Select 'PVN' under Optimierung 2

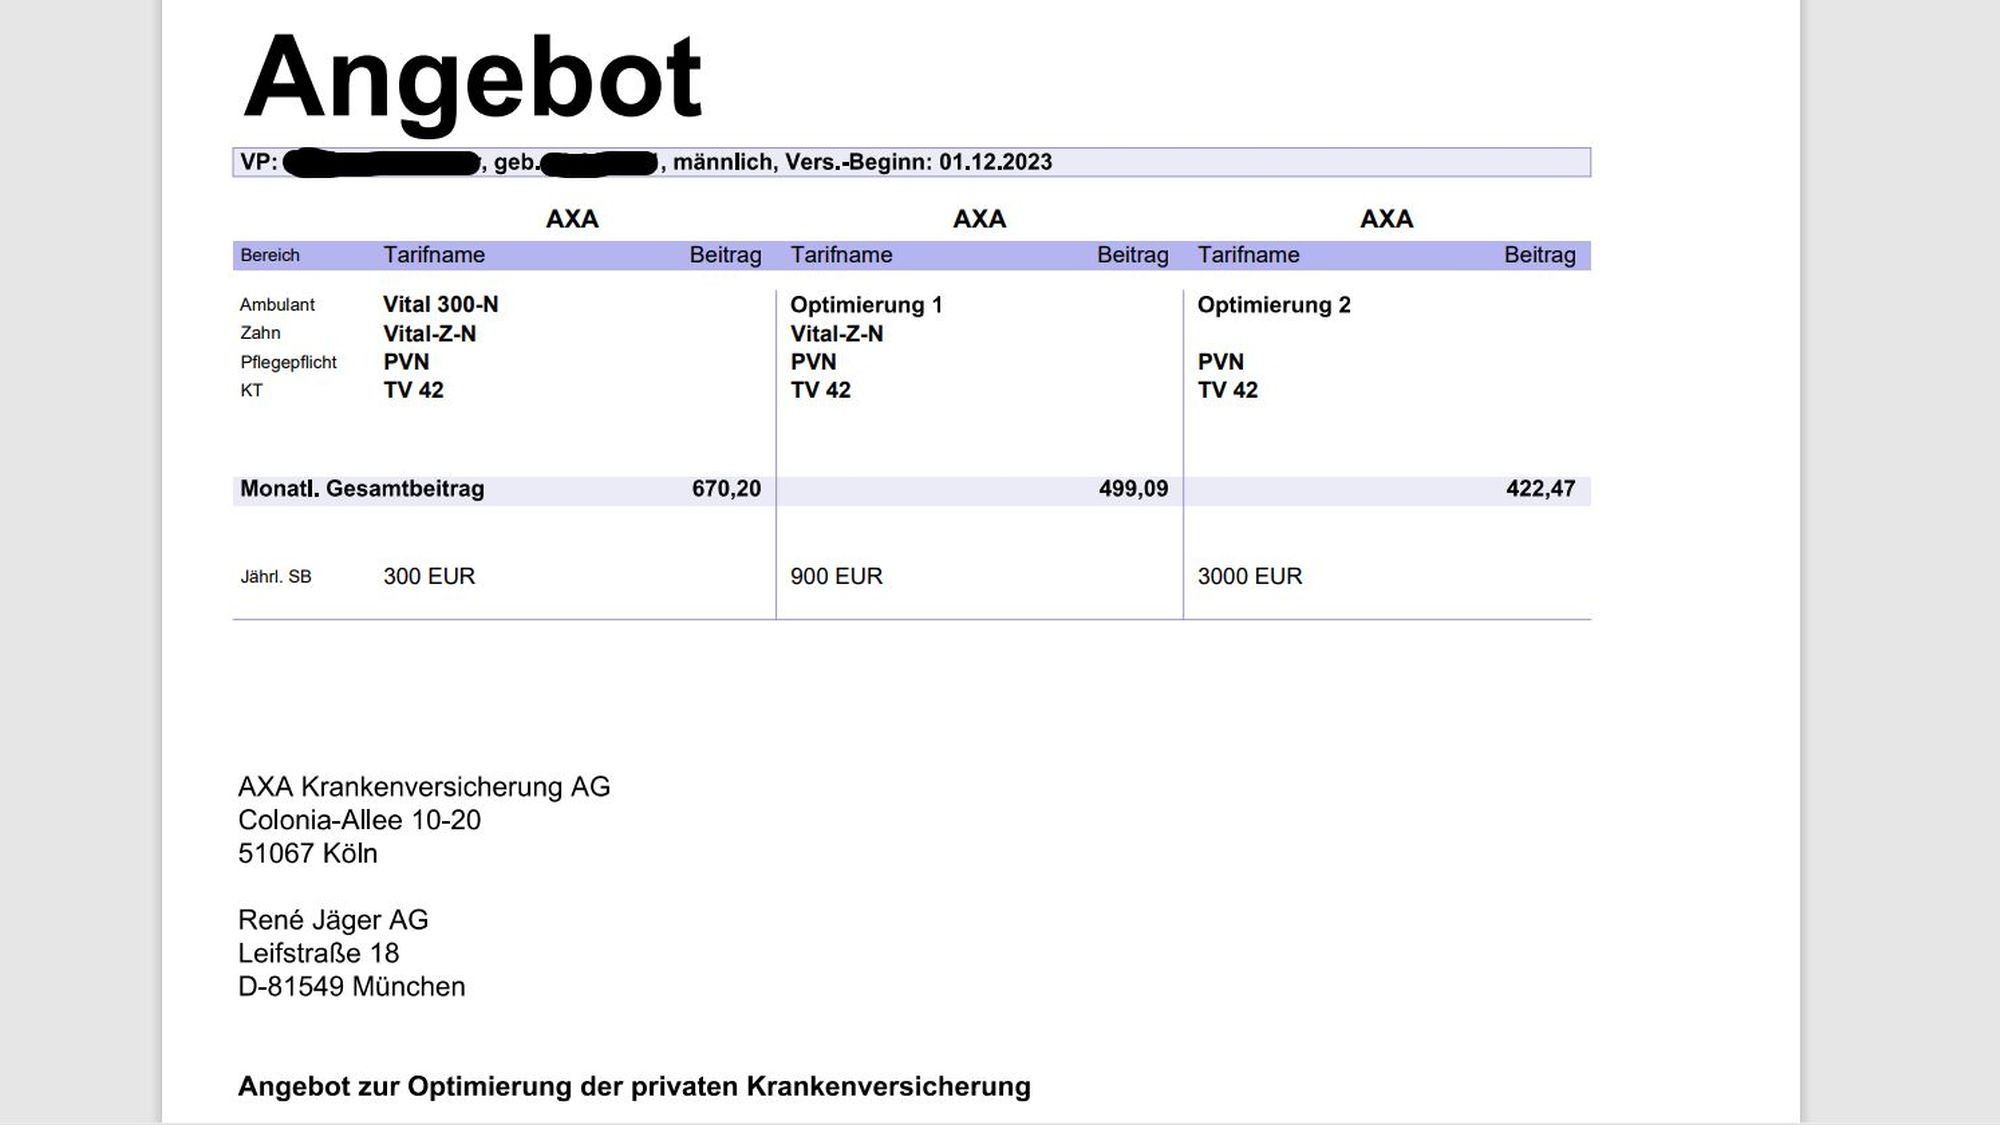coord(1221,361)
